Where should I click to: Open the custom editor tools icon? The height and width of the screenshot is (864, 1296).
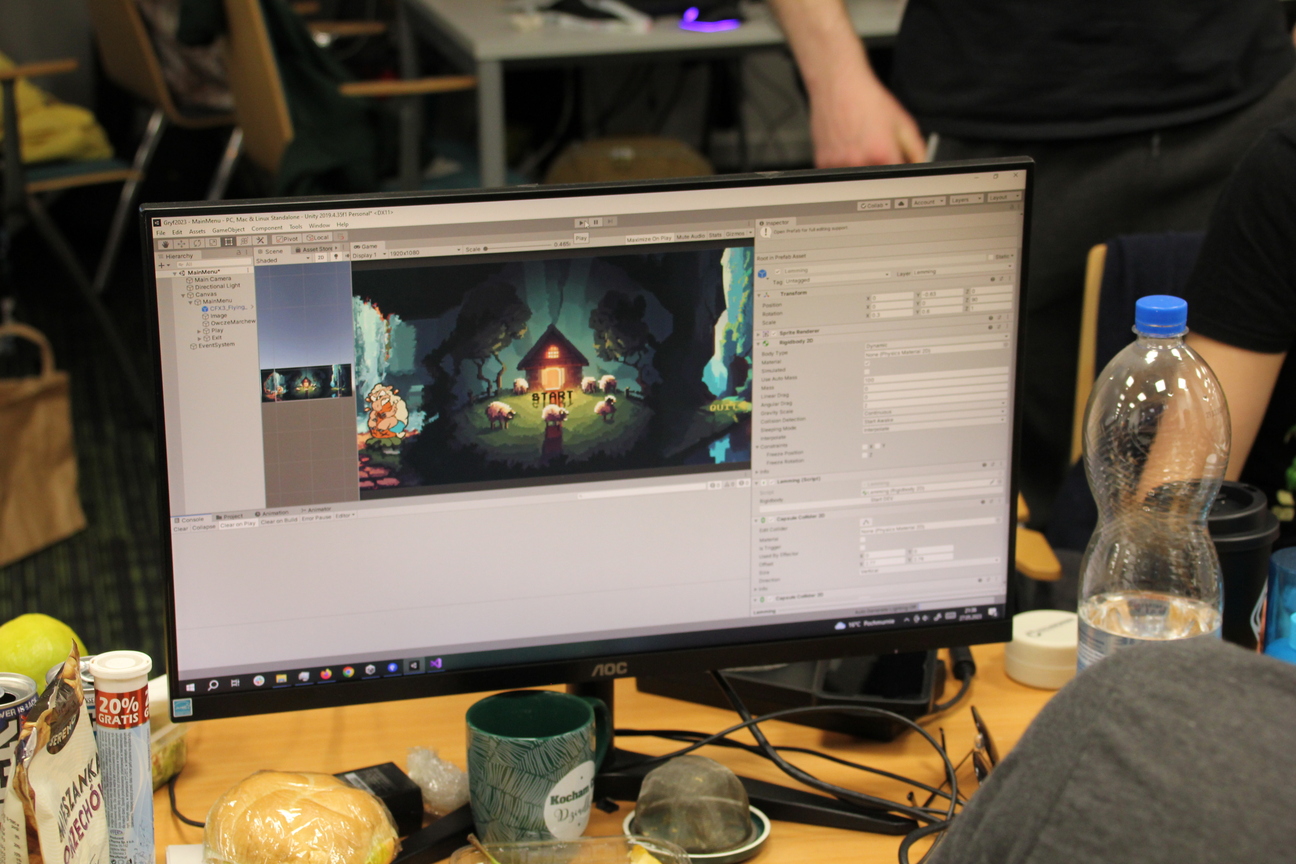point(260,240)
